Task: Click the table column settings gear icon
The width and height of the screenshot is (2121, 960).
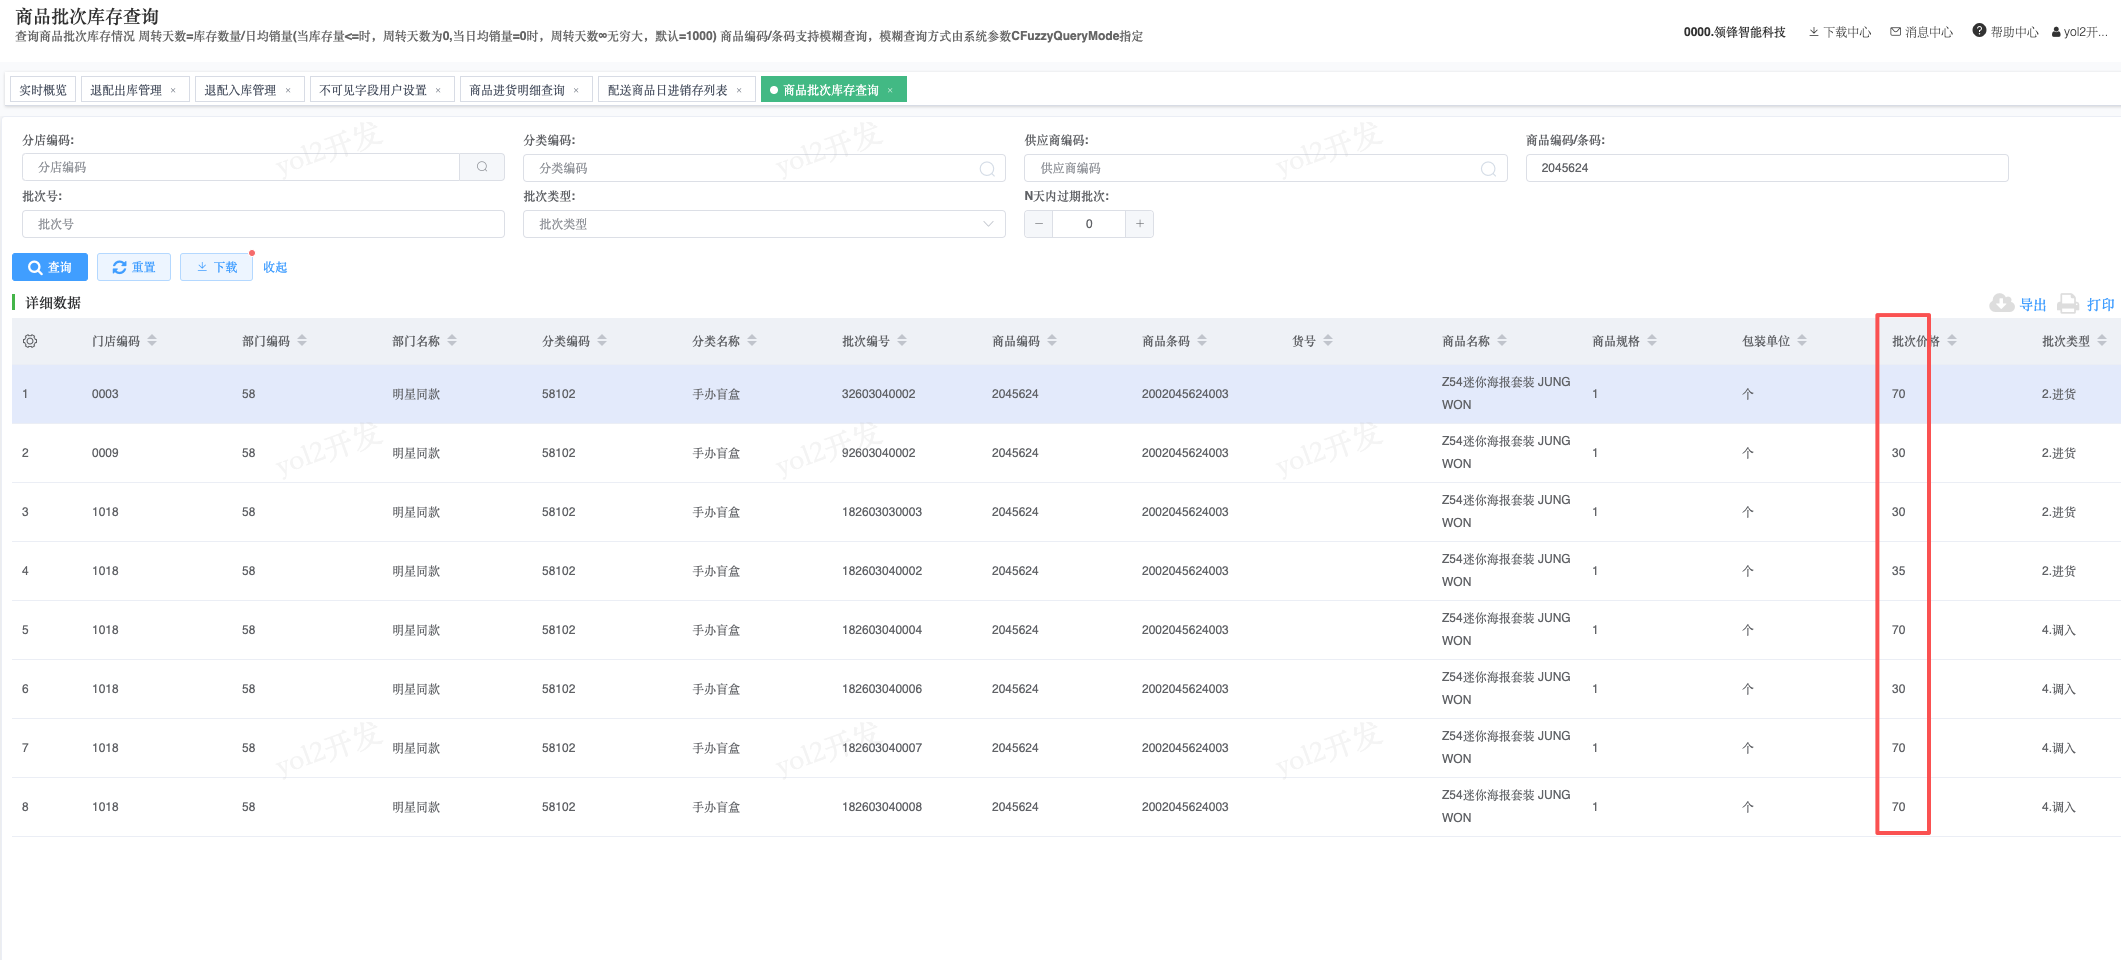Action: click(30, 341)
